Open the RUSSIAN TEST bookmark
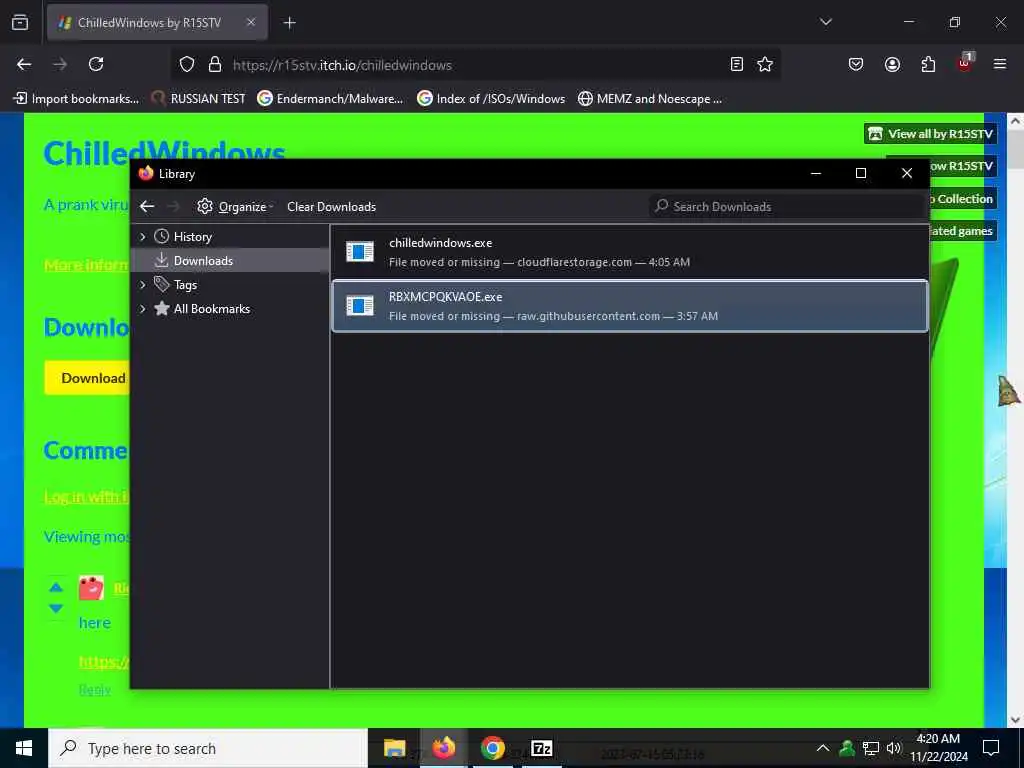This screenshot has width=1024, height=768. (199, 99)
